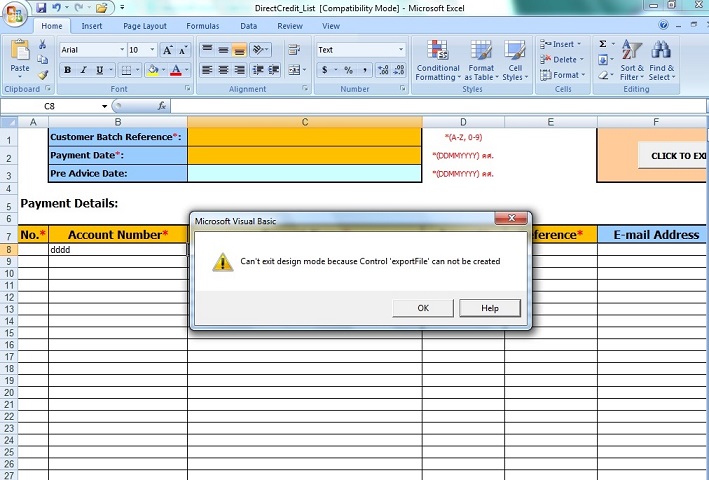Image resolution: width=709 pixels, height=480 pixels.
Task: Click the Paste icon in Clipboard group
Action: [x=19, y=52]
